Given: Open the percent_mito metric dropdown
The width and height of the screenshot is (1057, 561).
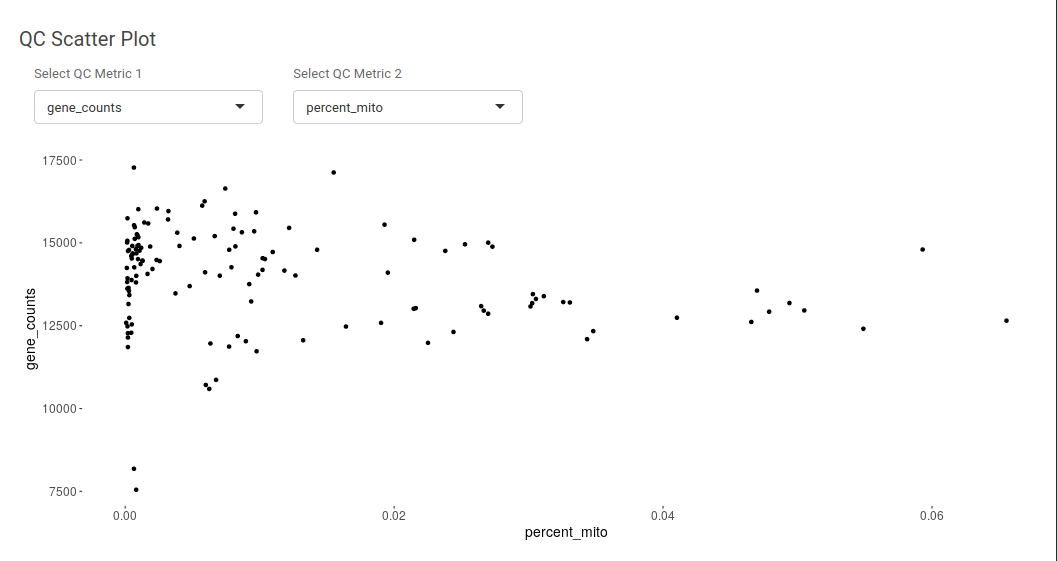Looking at the screenshot, I should [x=408, y=107].
